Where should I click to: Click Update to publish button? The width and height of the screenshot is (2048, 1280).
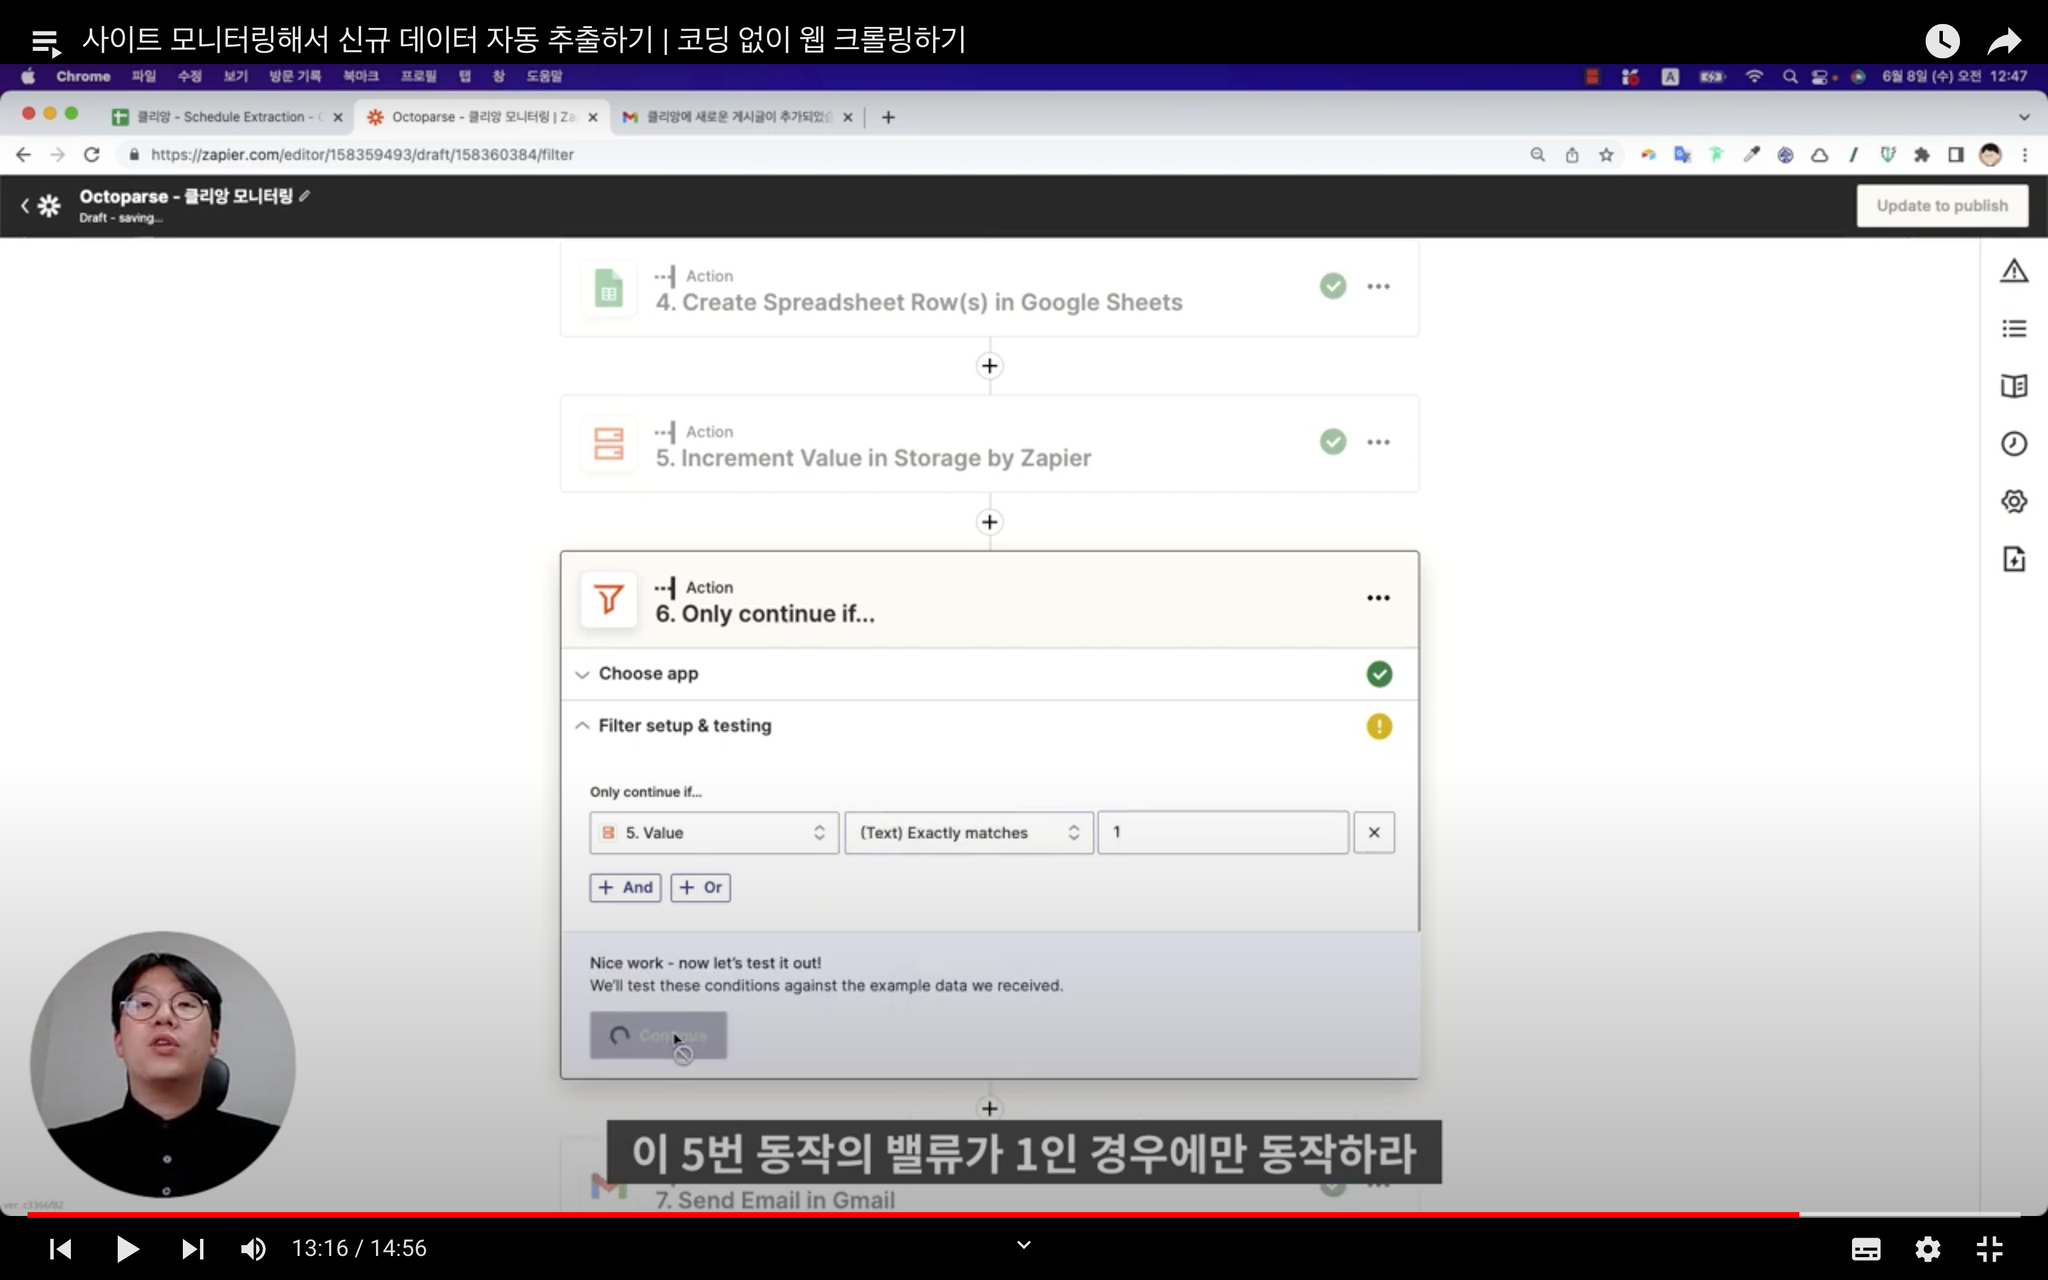(x=1942, y=205)
